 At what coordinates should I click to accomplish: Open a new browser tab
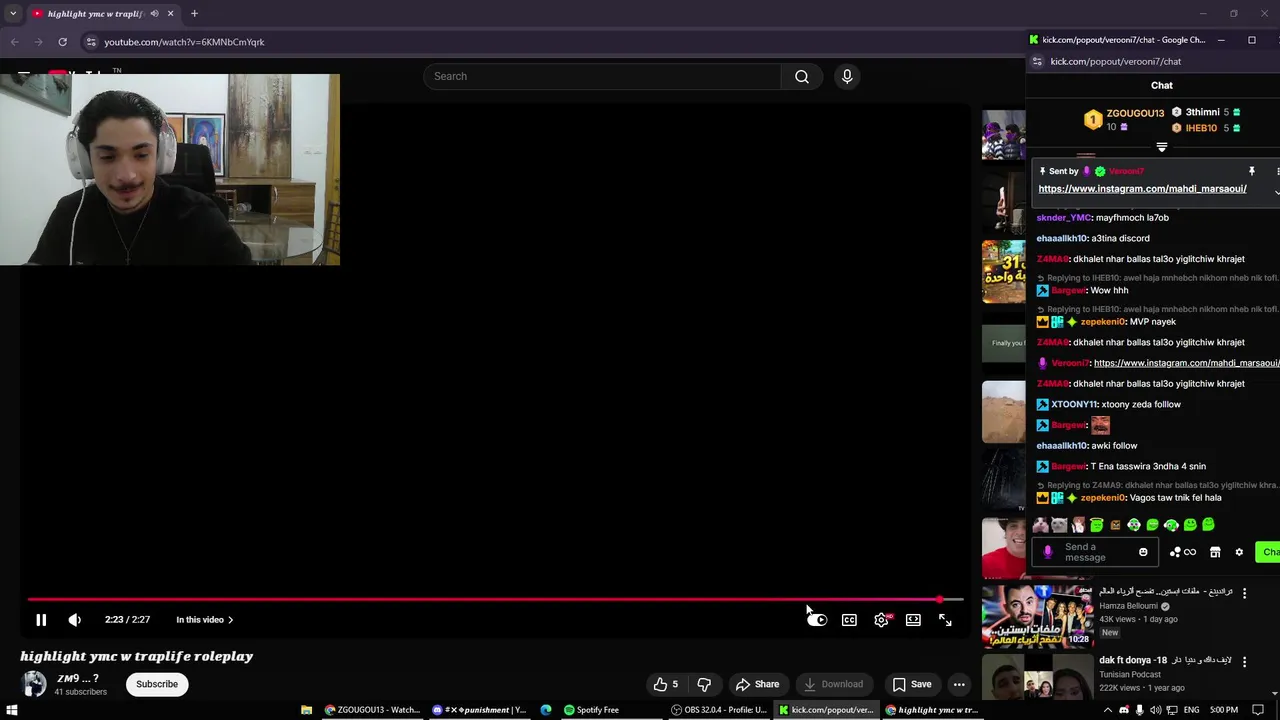194,14
